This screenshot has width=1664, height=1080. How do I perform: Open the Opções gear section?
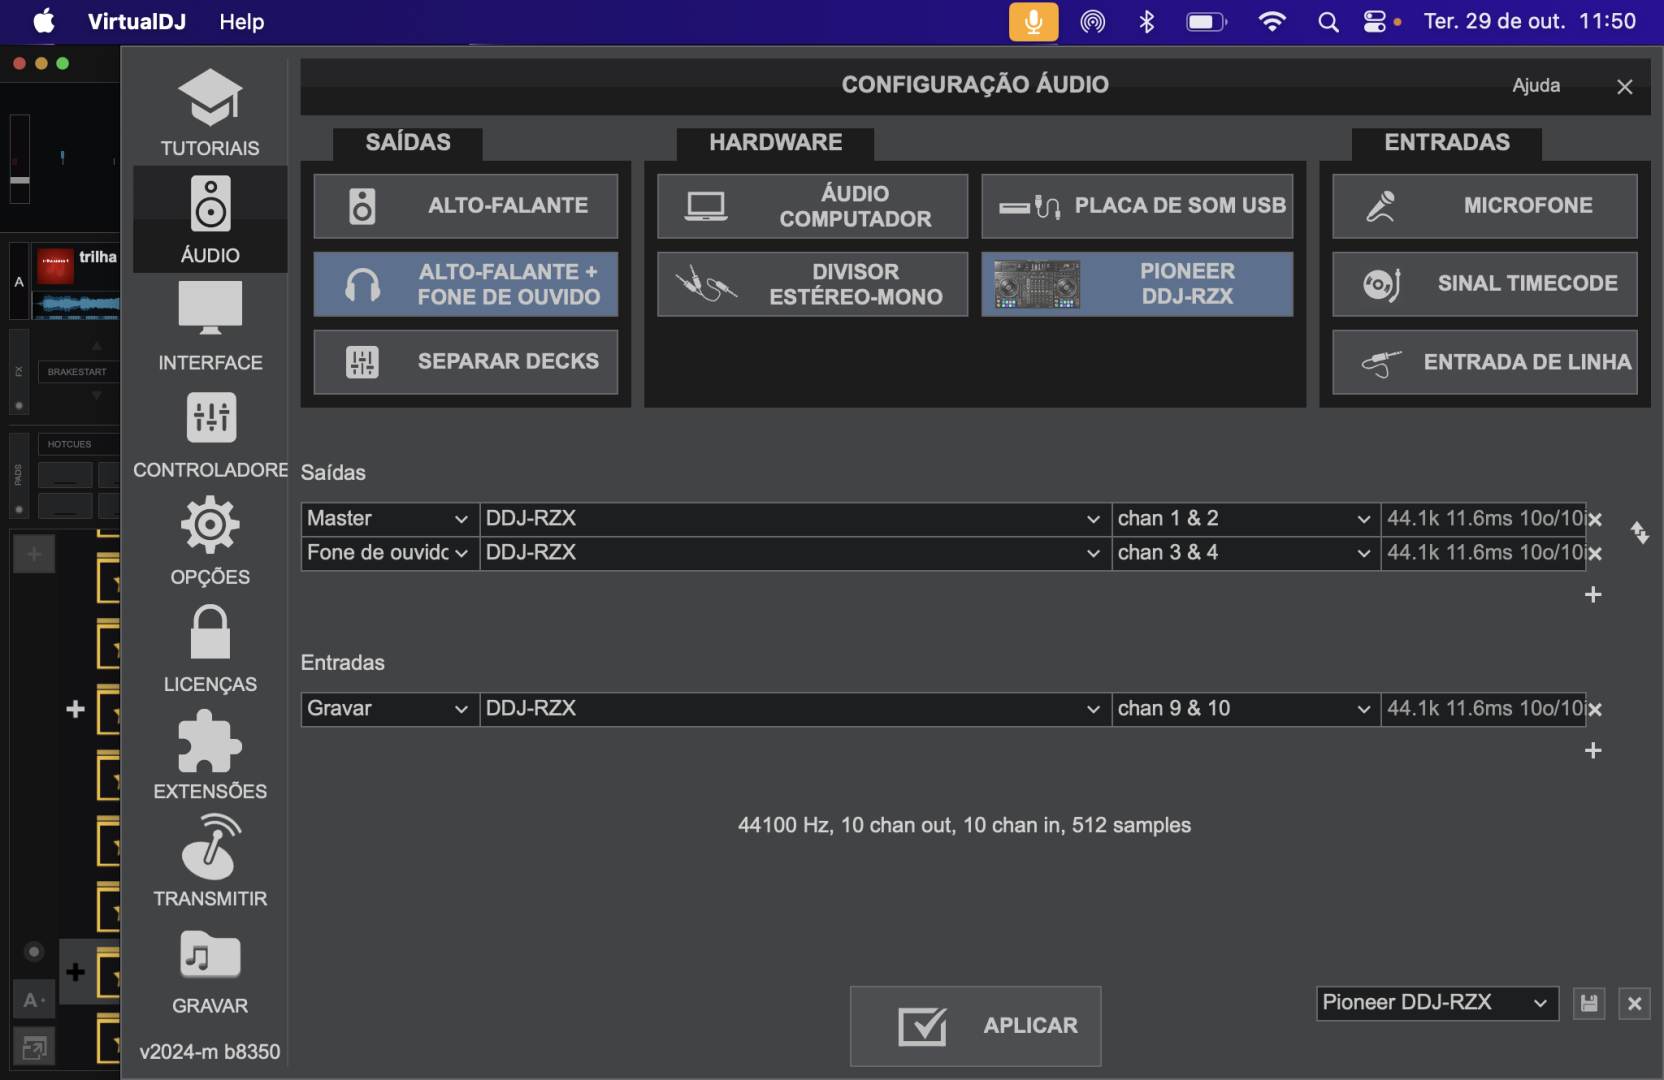point(210,541)
